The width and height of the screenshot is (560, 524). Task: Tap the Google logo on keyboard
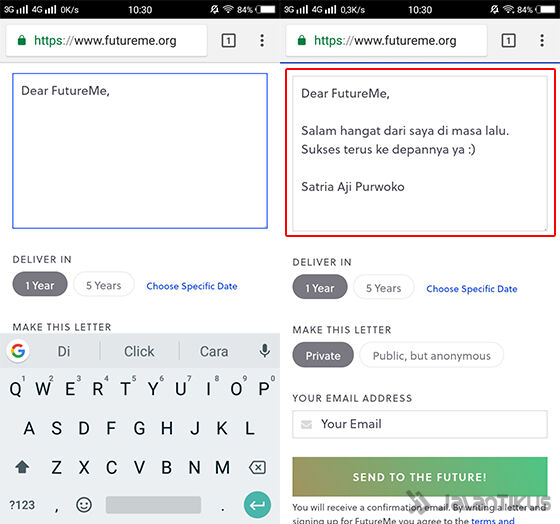(18, 351)
